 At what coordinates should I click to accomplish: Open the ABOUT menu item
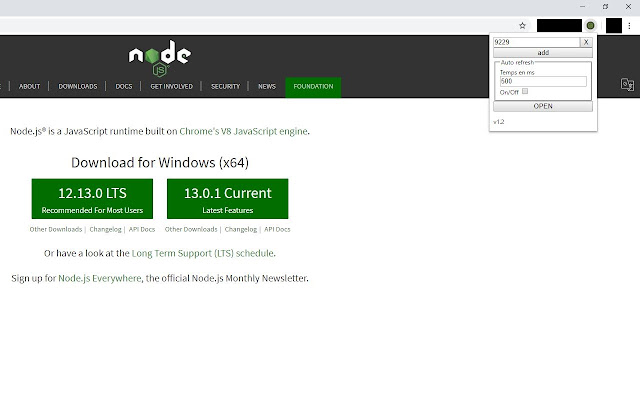[x=29, y=87]
